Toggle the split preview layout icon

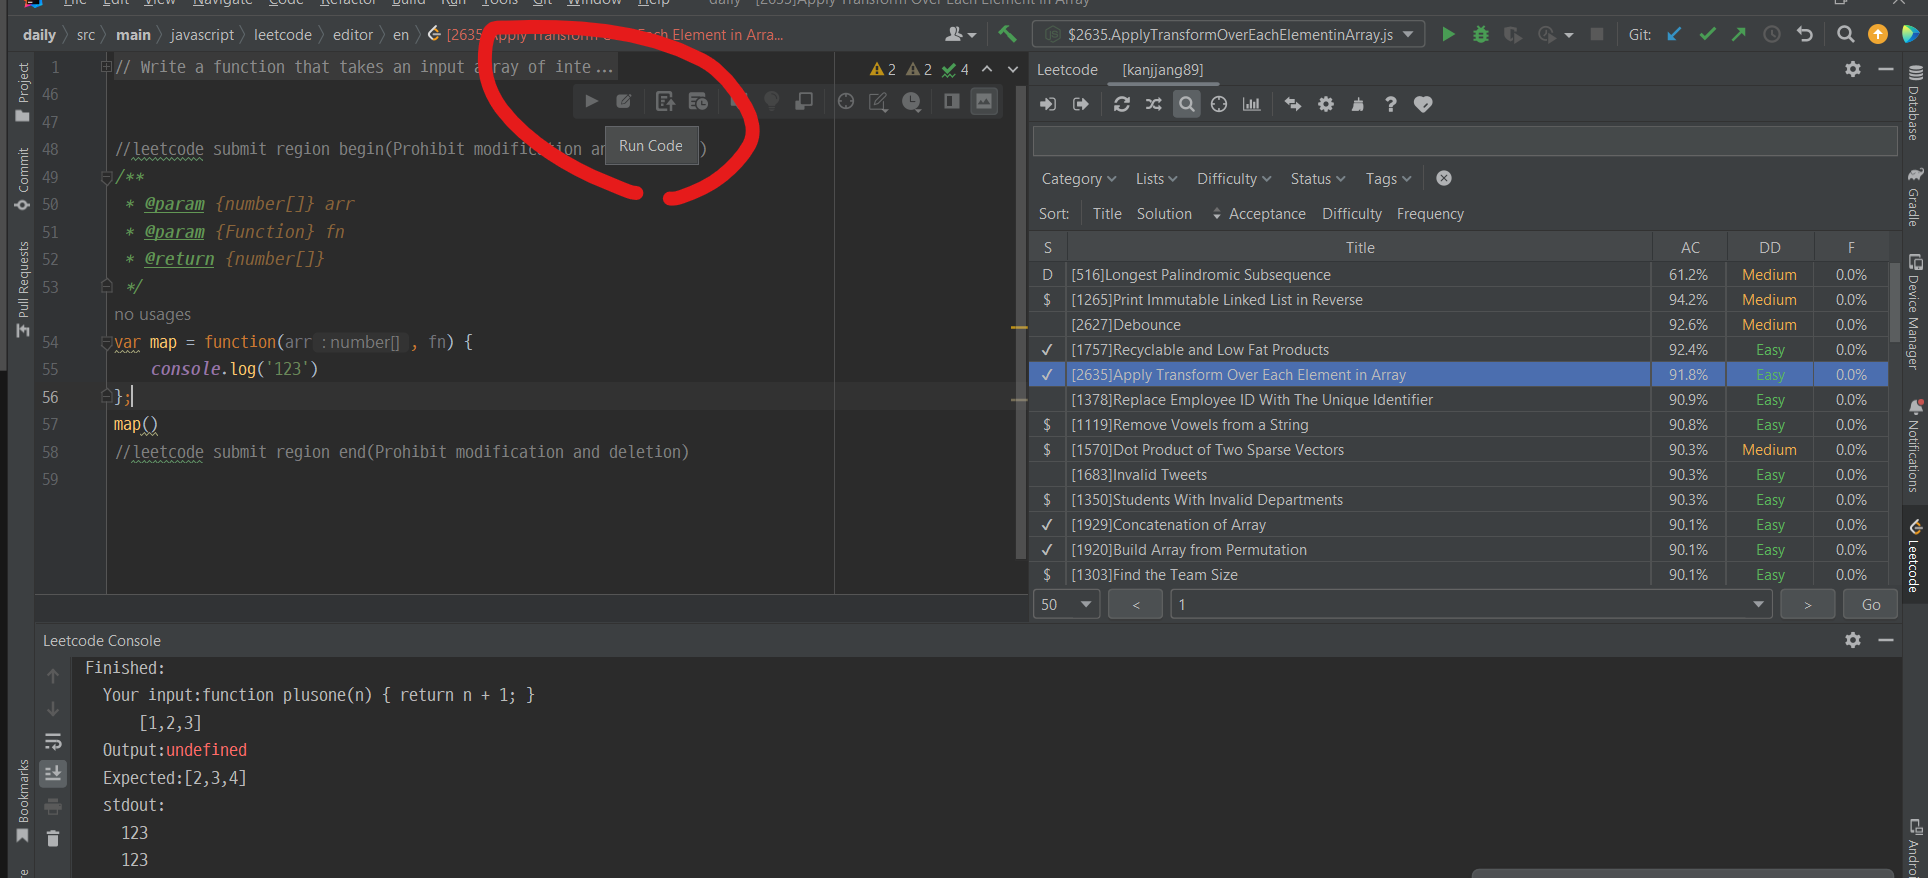point(952,101)
